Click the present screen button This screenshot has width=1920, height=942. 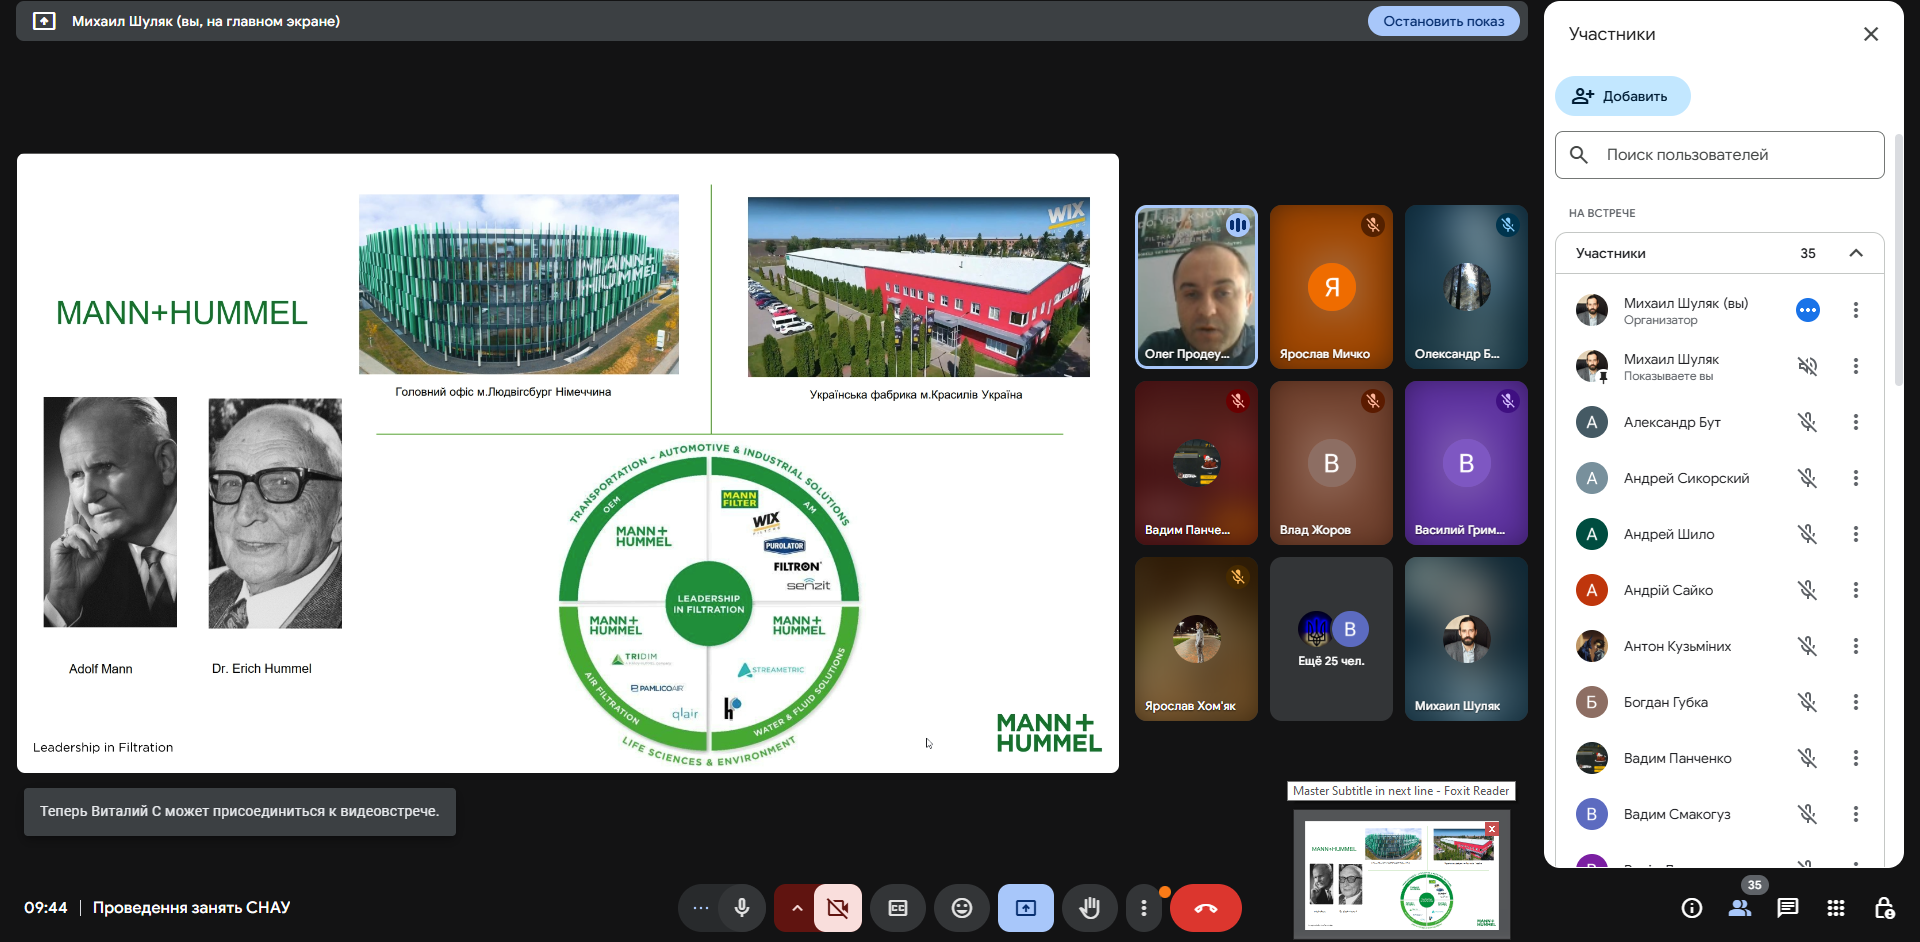(1026, 908)
